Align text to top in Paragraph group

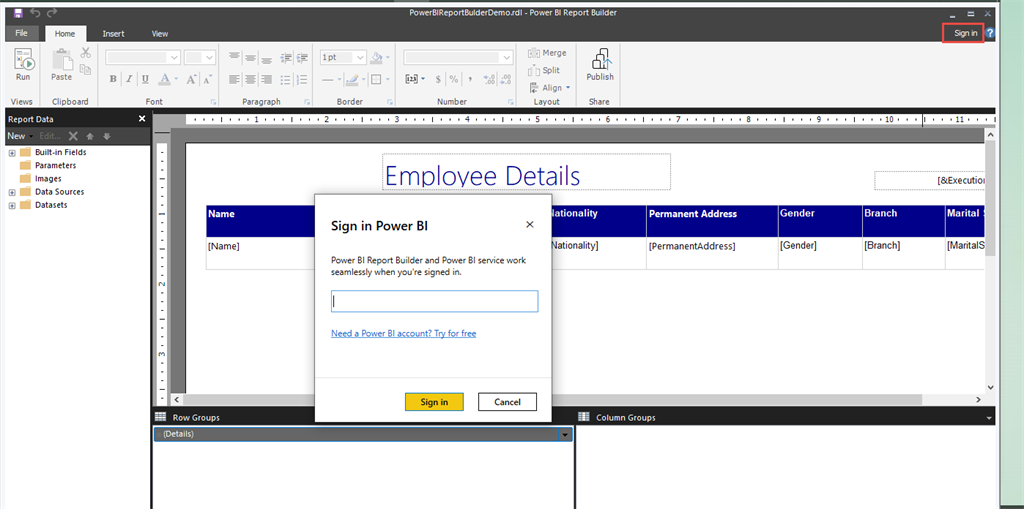tap(234, 57)
